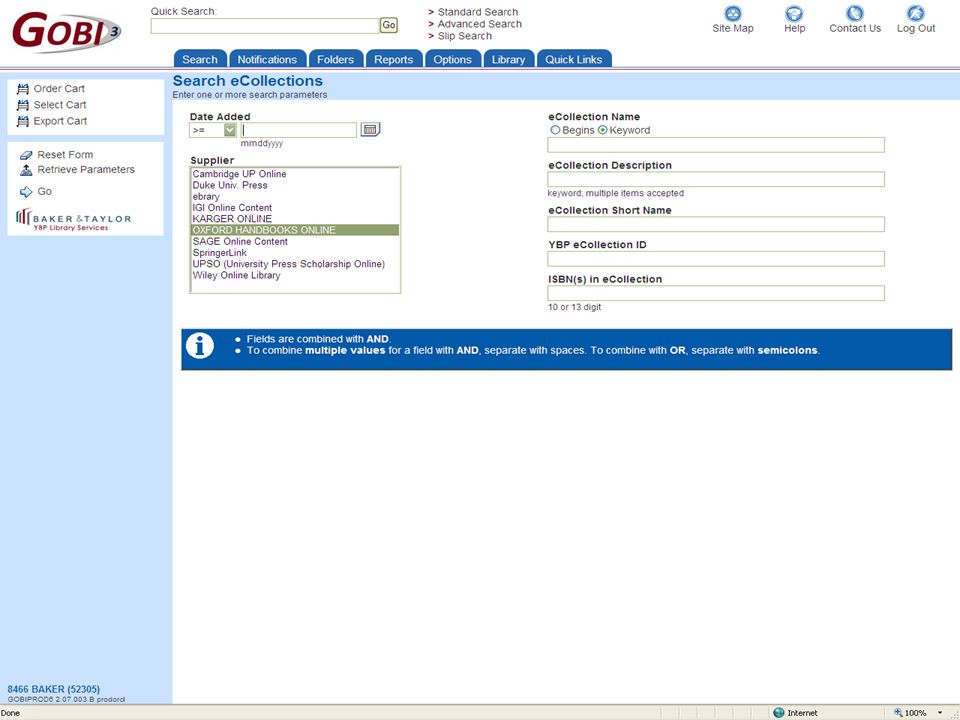This screenshot has height=720, width=960.
Task: Click the Quick Search text field
Action: pyautogui.click(x=264, y=26)
